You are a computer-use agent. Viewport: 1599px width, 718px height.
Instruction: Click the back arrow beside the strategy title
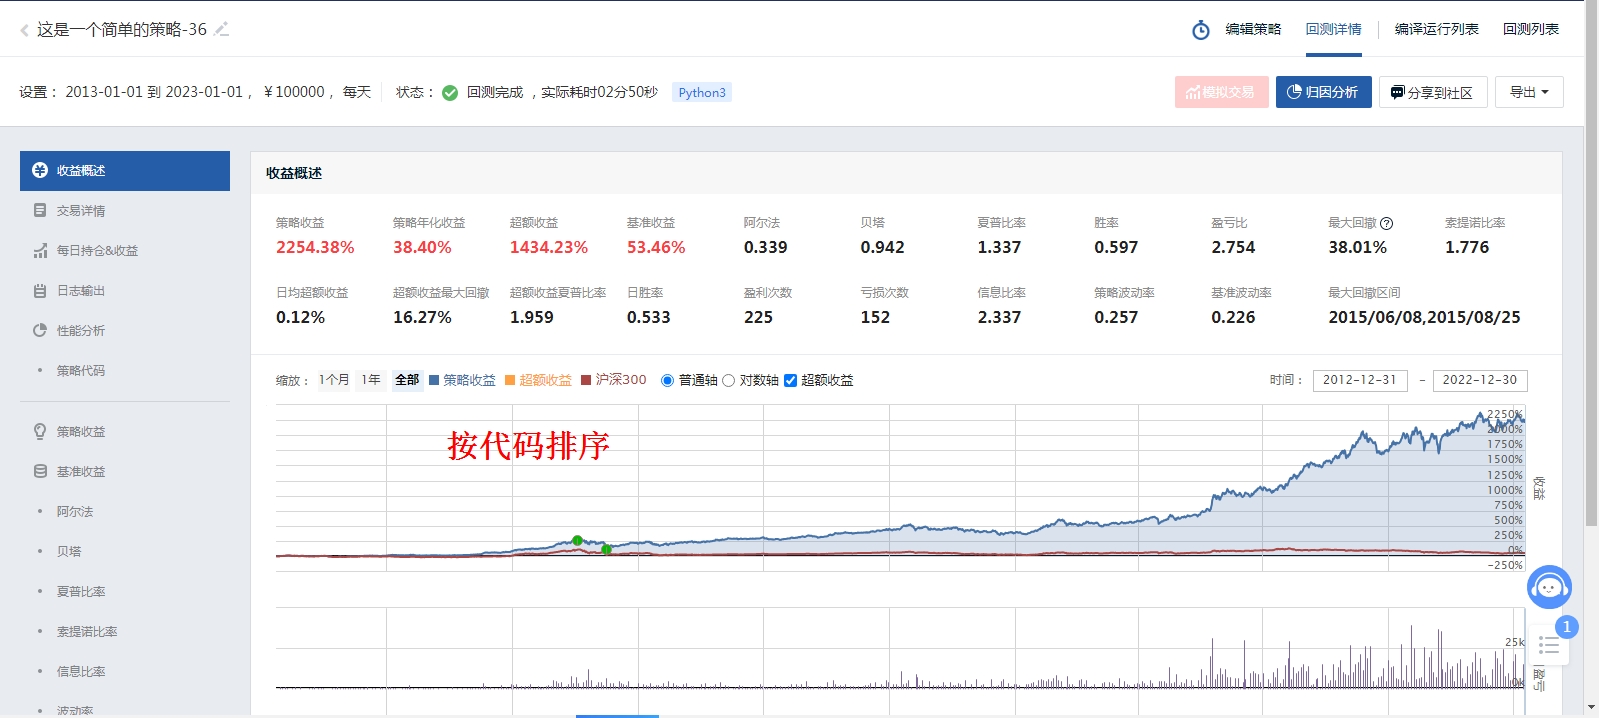point(24,30)
